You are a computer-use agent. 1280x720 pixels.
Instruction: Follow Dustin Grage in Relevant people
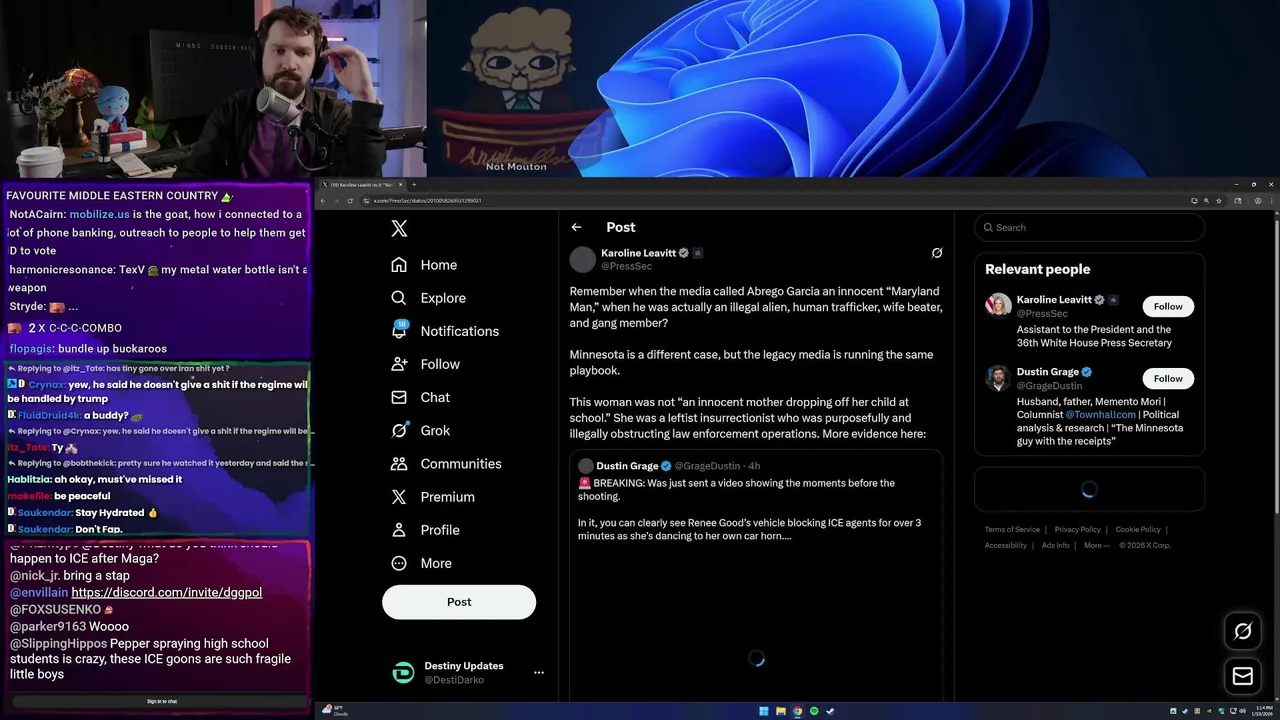click(1168, 379)
